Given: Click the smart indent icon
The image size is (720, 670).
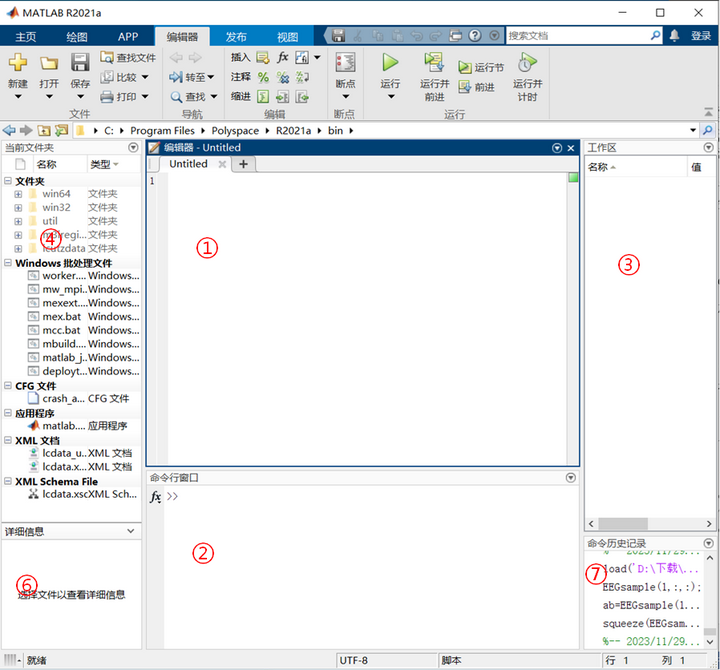Looking at the screenshot, I should (x=263, y=96).
